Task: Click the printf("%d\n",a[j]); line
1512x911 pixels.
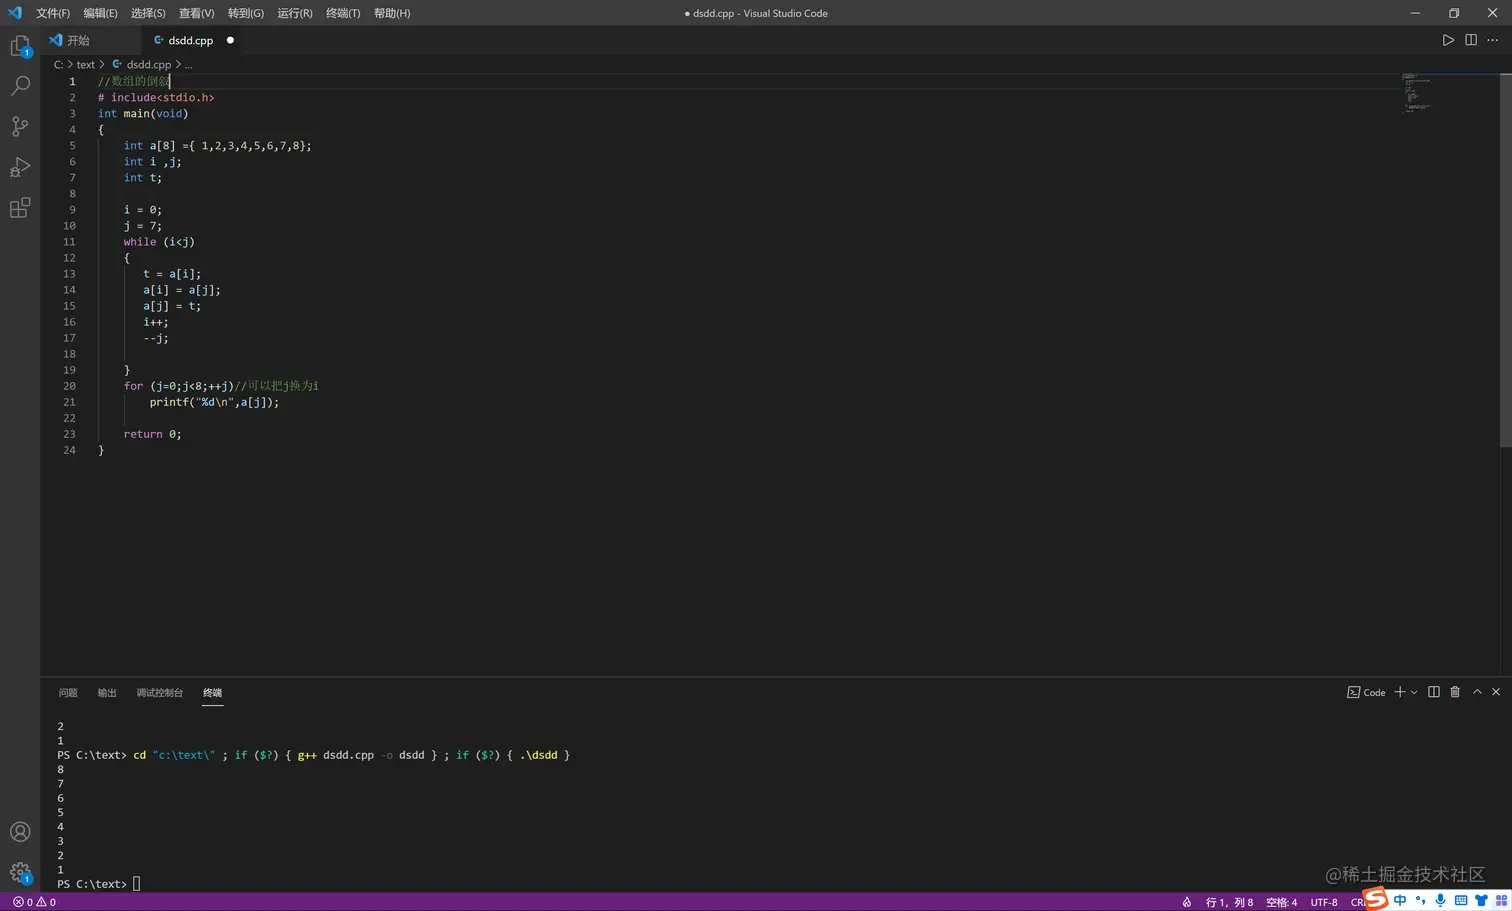Action: click(x=214, y=402)
